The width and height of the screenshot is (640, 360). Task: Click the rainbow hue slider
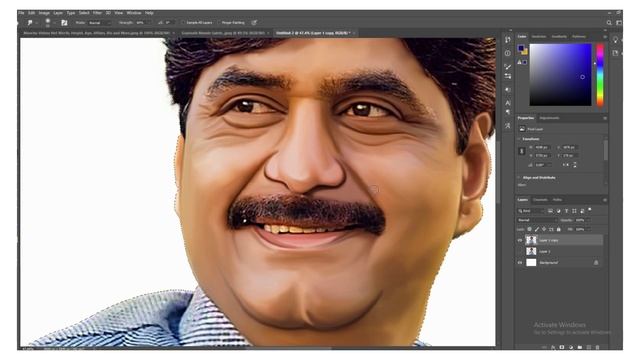600,75
